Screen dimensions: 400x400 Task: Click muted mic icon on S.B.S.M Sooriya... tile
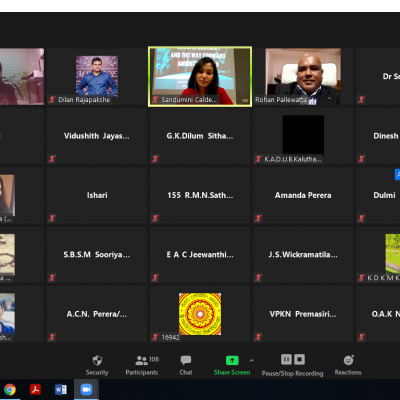[52, 277]
